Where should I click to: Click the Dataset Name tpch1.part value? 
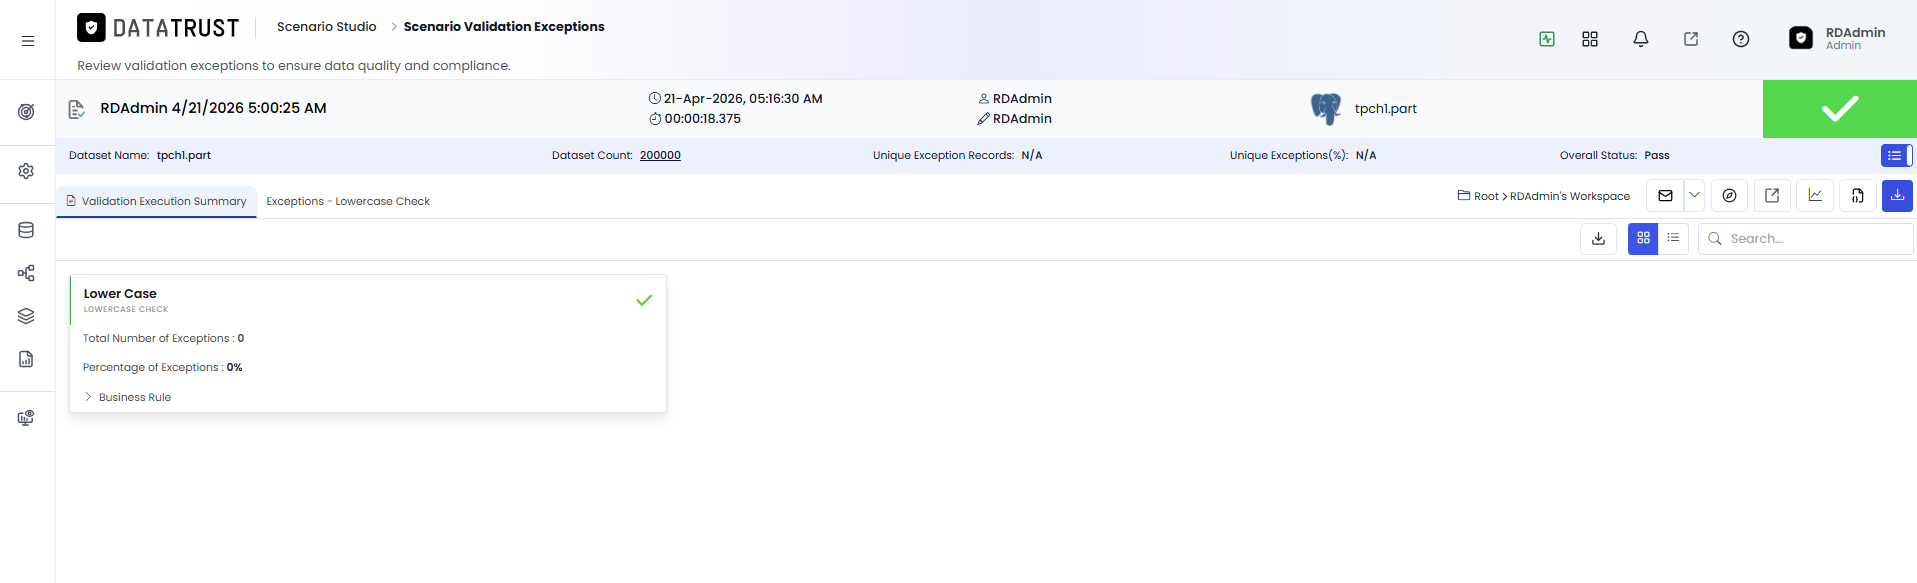(x=184, y=155)
